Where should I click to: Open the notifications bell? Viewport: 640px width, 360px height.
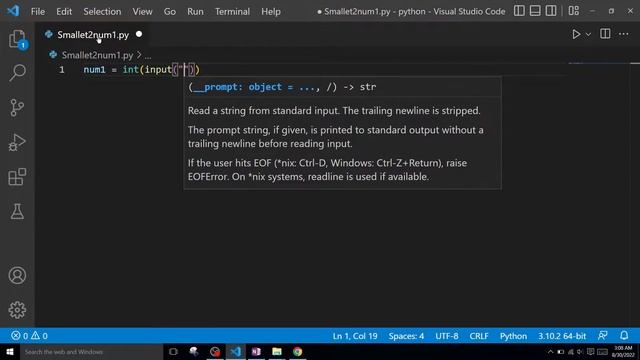tap(624, 336)
